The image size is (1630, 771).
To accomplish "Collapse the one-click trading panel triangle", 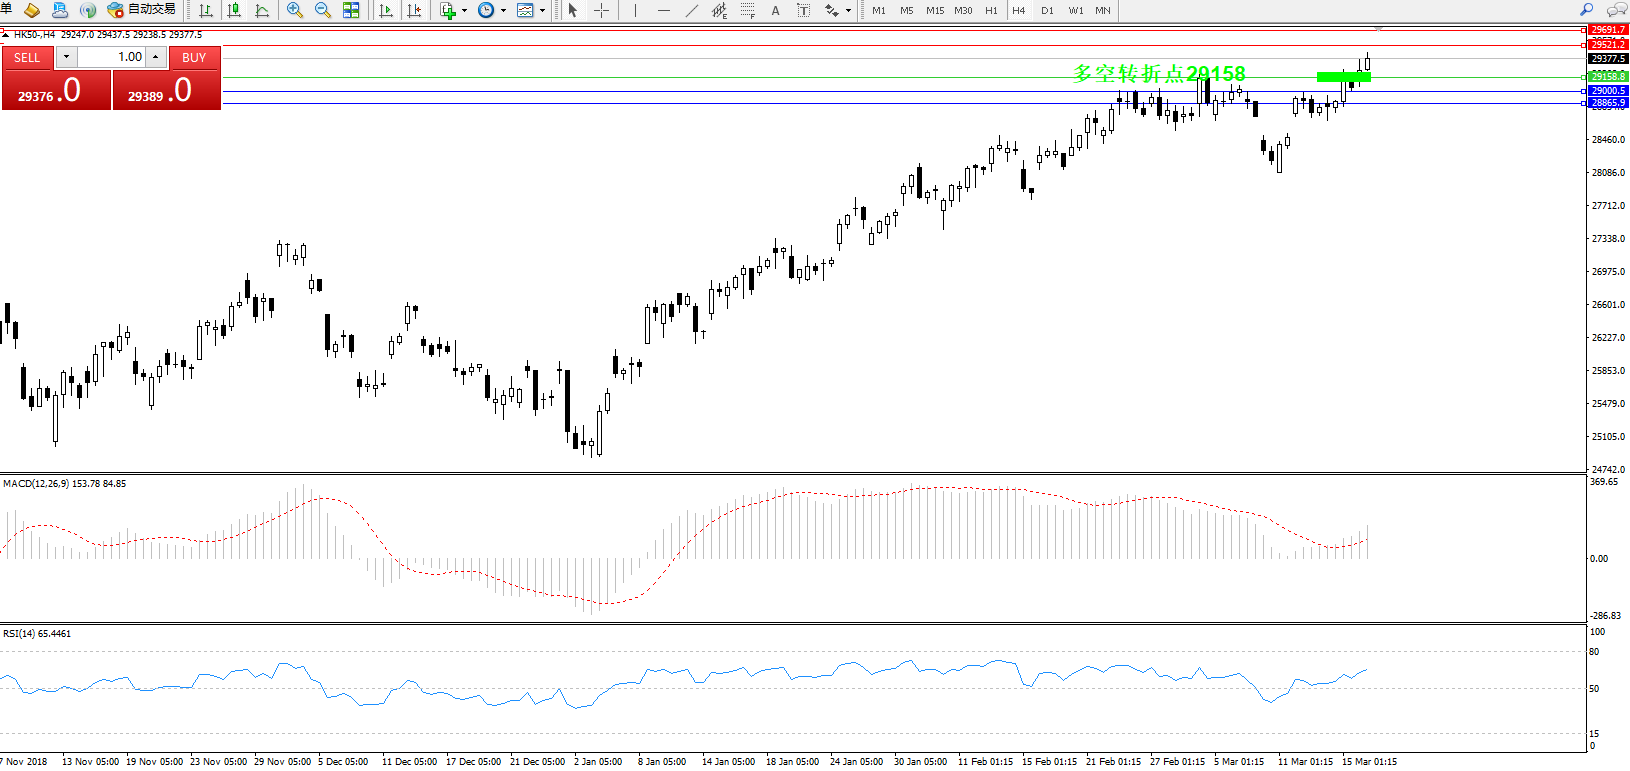I will click(x=5, y=34).
